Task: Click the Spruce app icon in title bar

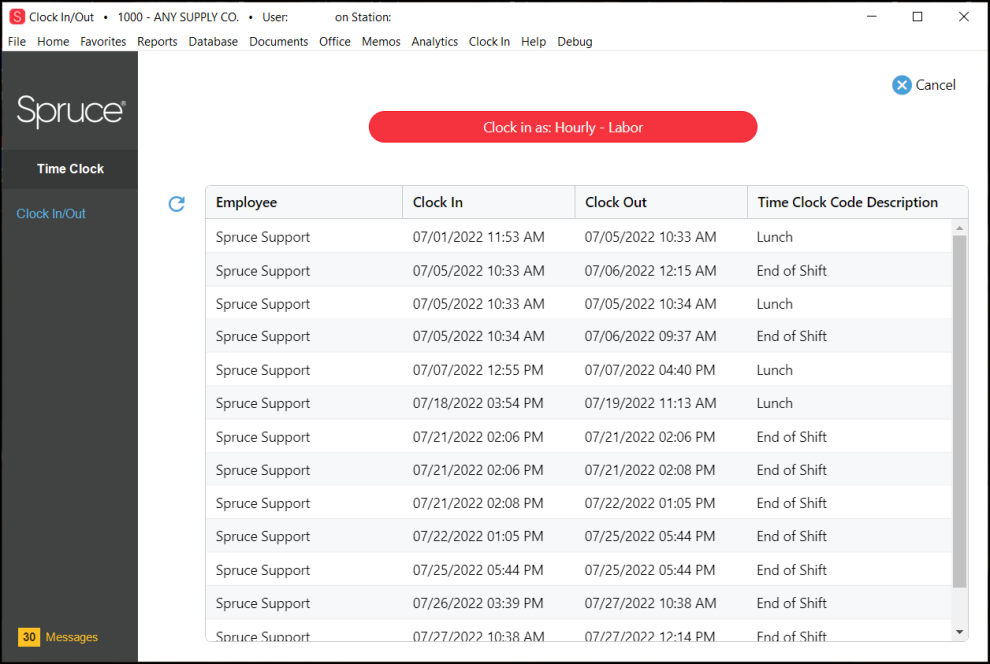Action: [x=17, y=17]
